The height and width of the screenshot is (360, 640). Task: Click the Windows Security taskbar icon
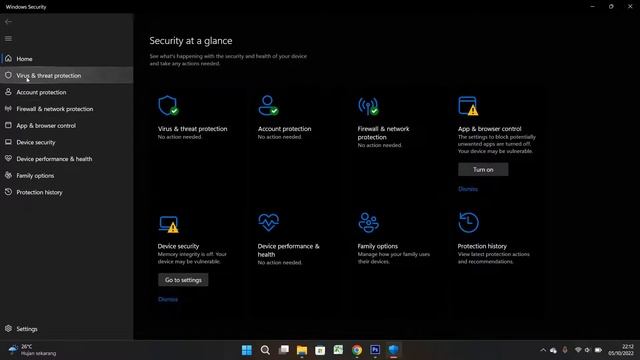click(x=393, y=350)
